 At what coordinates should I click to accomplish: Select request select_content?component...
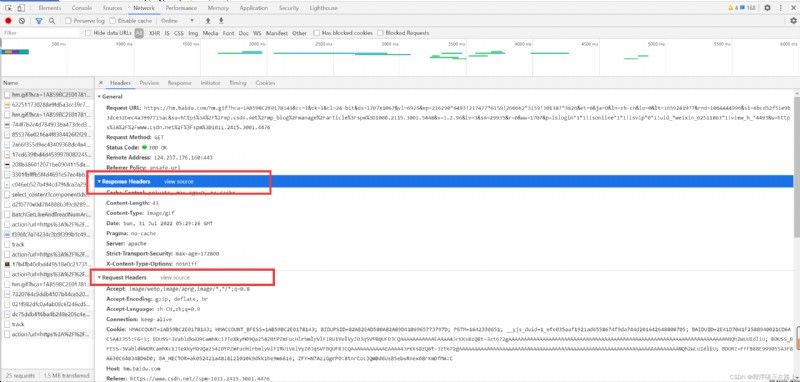(x=47, y=194)
